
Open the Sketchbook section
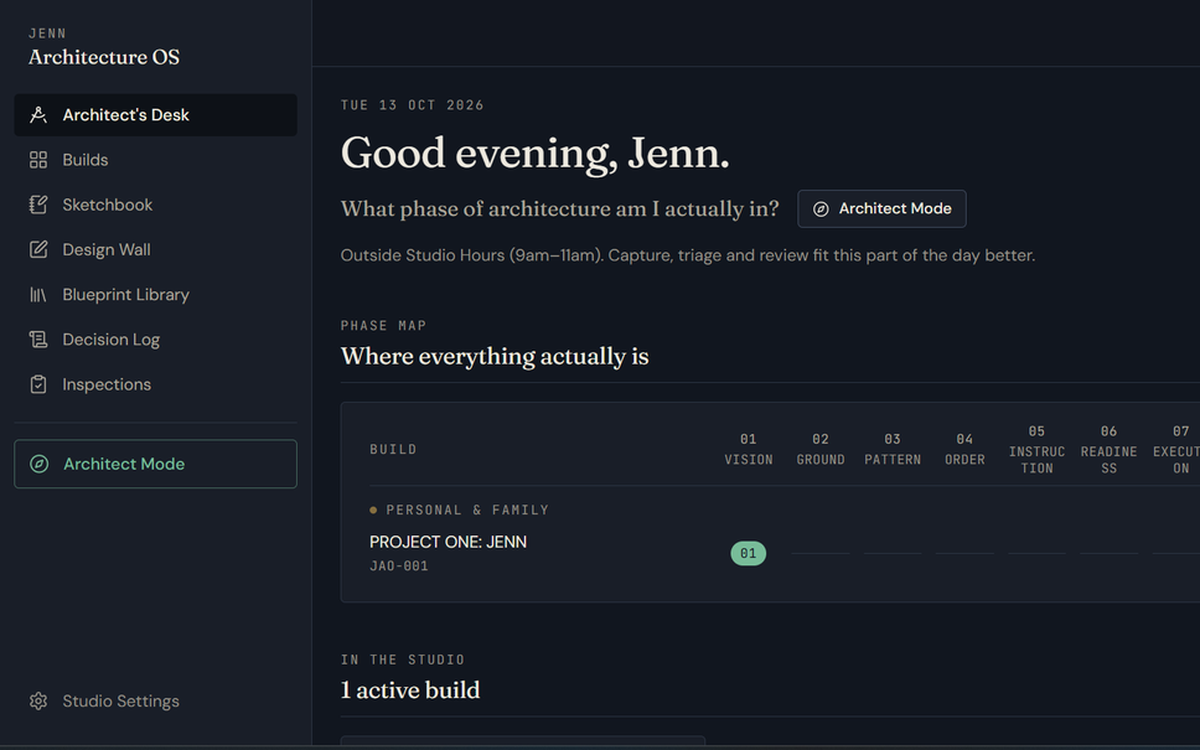point(155,205)
